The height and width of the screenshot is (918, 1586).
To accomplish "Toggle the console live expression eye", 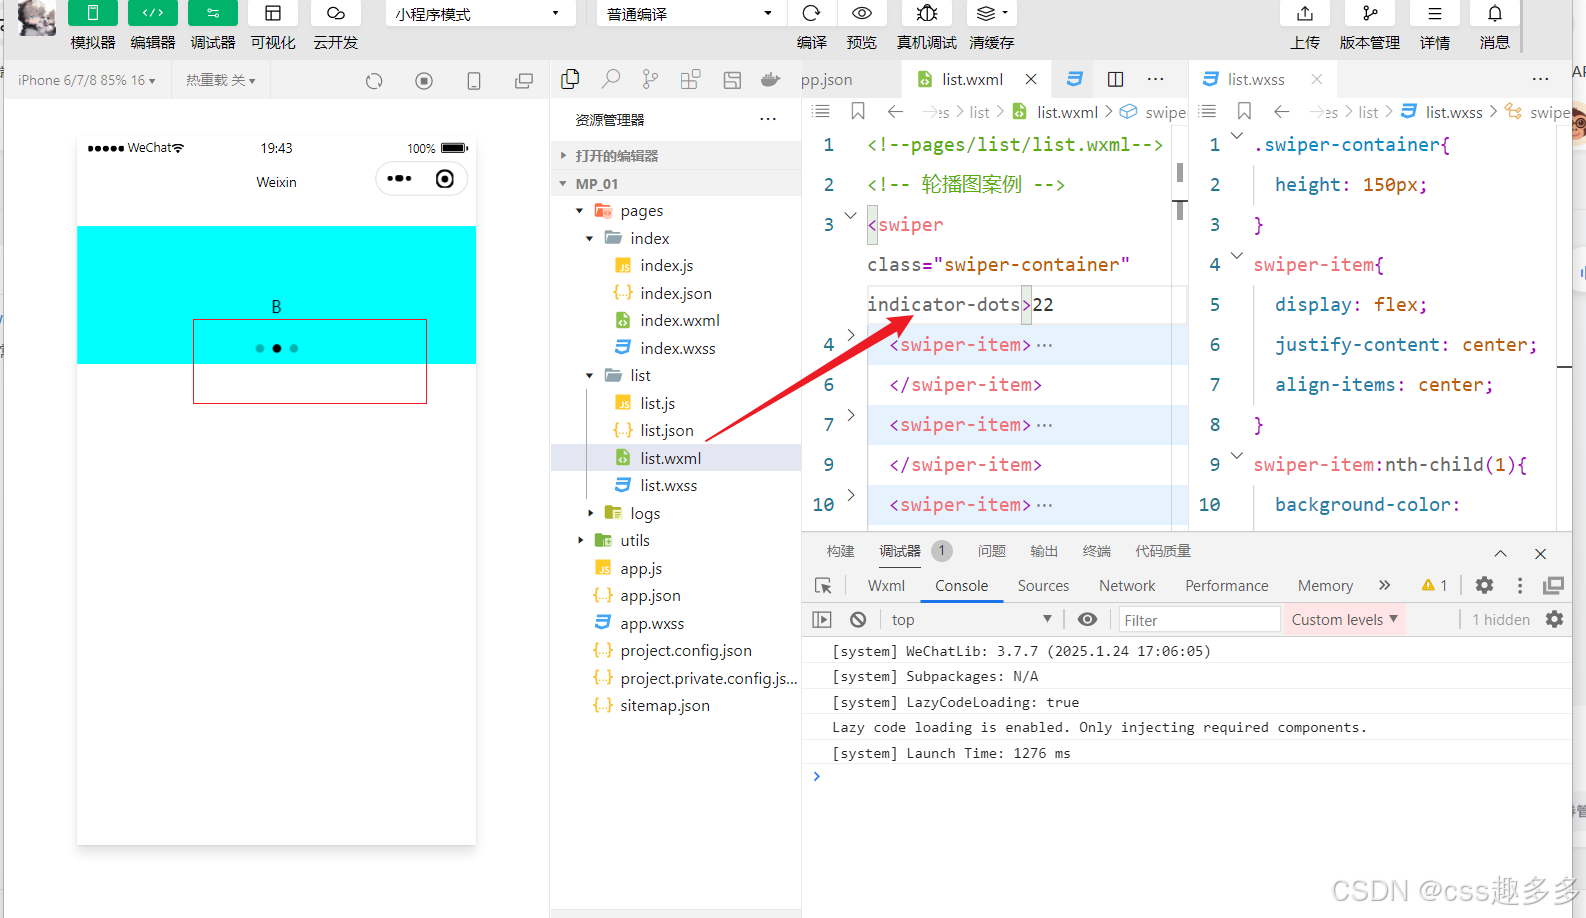I will (1087, 620).
